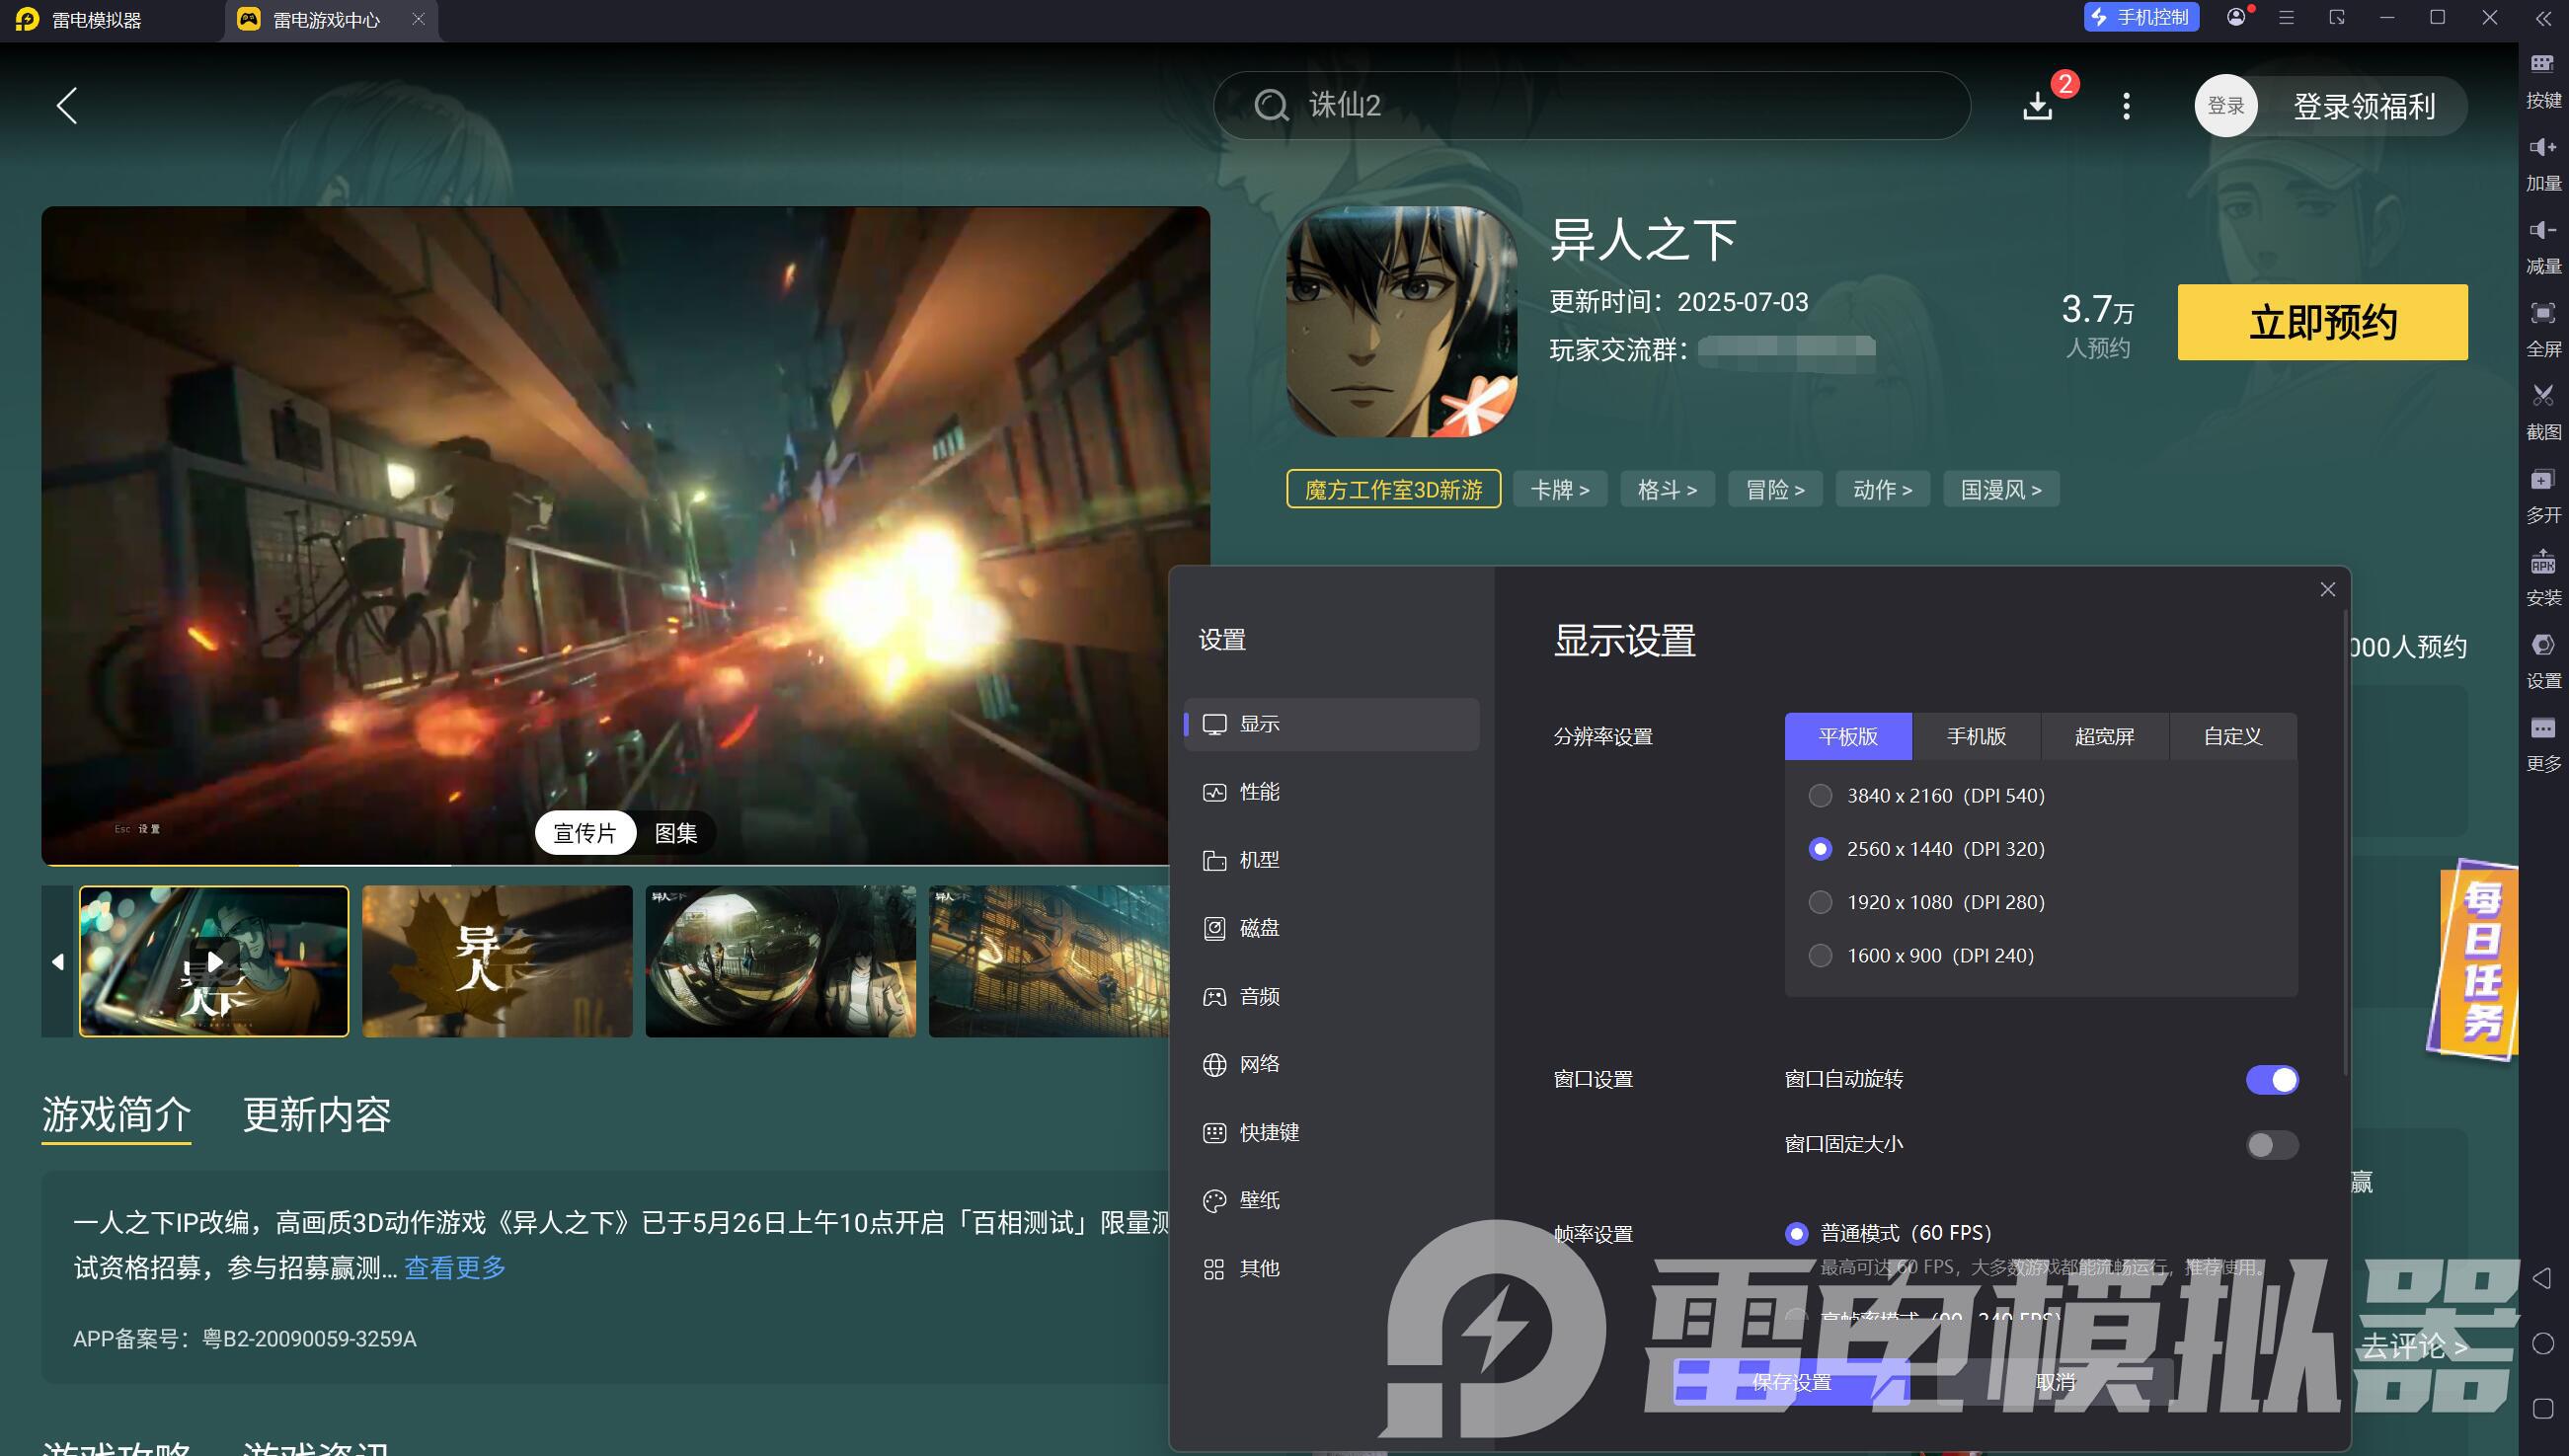Enable fixed window size (窗口固定大小) toggle

pyautogui.click(x=2271, y=1144)
